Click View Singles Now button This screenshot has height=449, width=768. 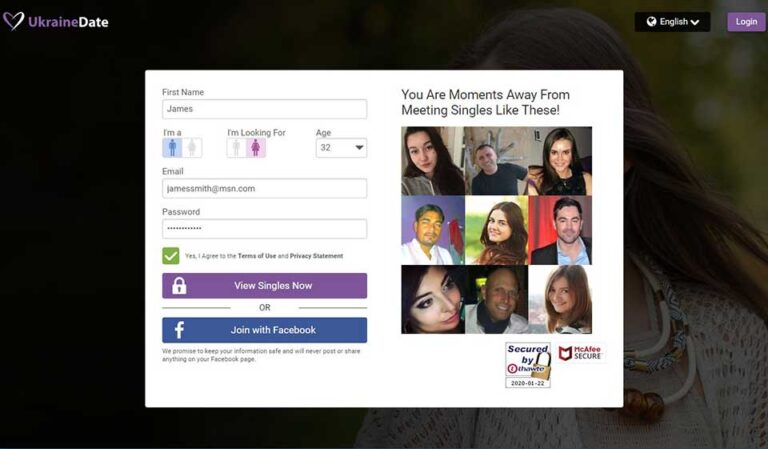(x=264, y=285)
